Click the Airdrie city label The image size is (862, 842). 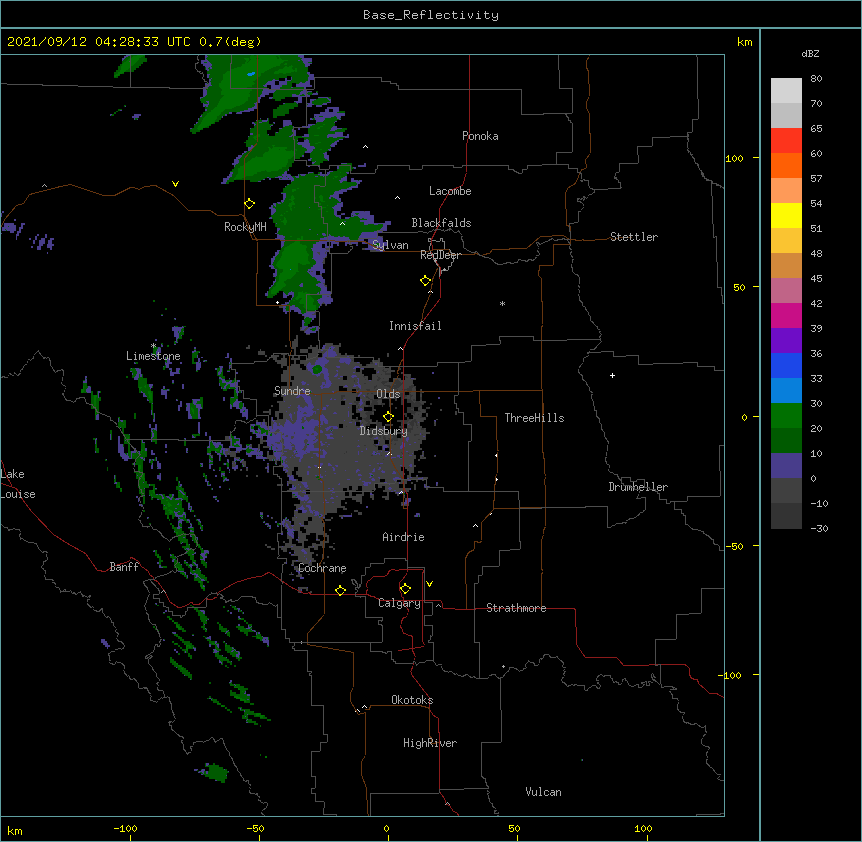pyautogui.click(x=404, y=537)
